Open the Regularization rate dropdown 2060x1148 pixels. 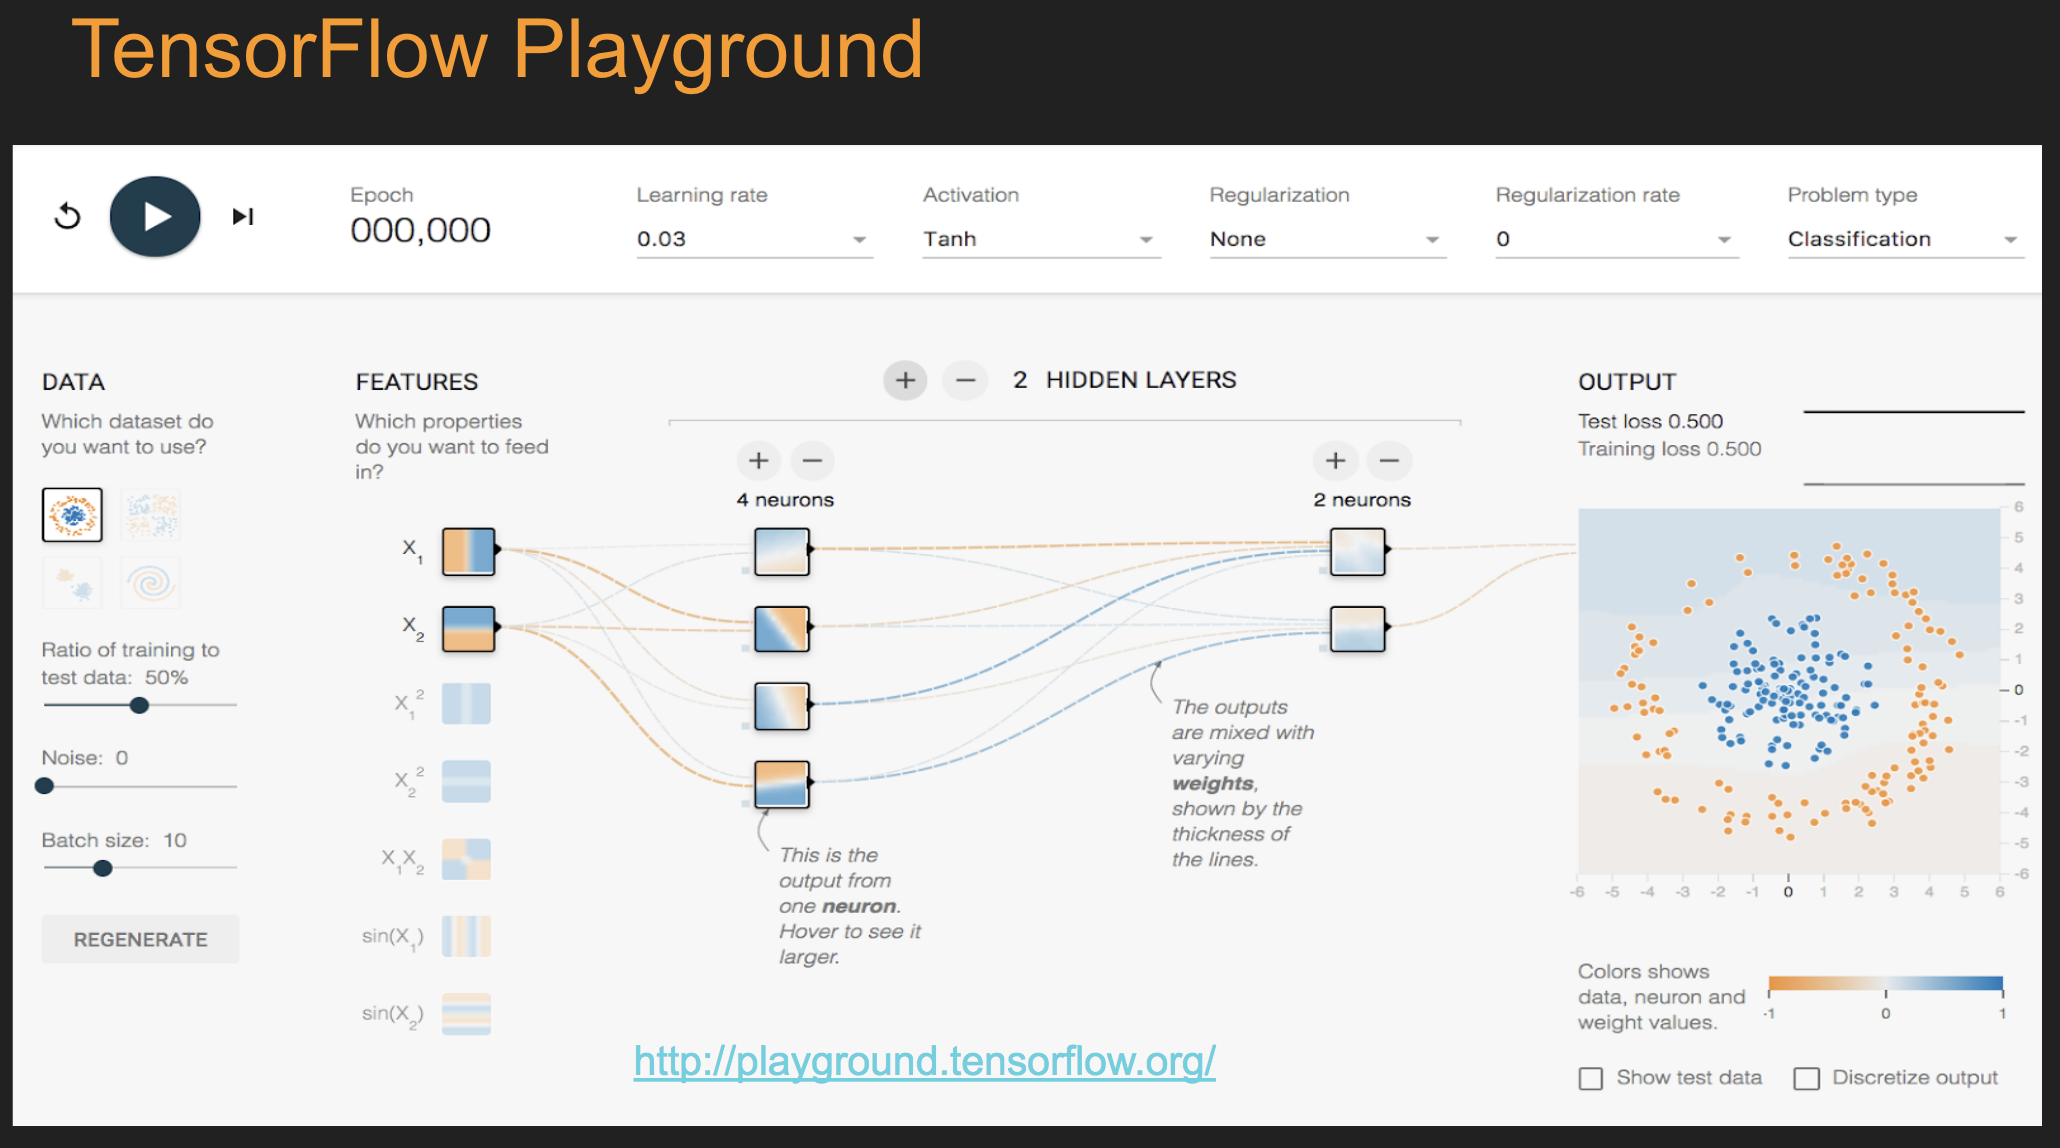coord(1616,240)
